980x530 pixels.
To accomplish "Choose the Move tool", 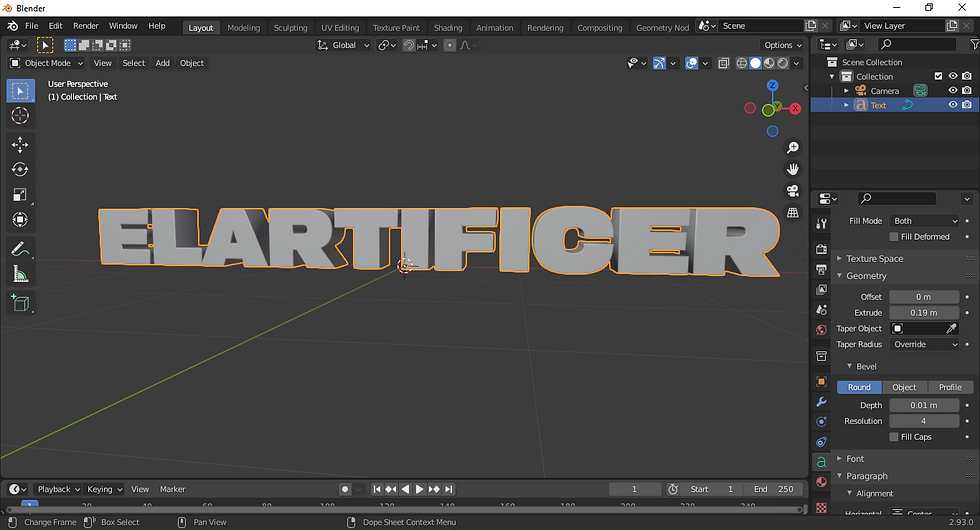I will (20, 144).
